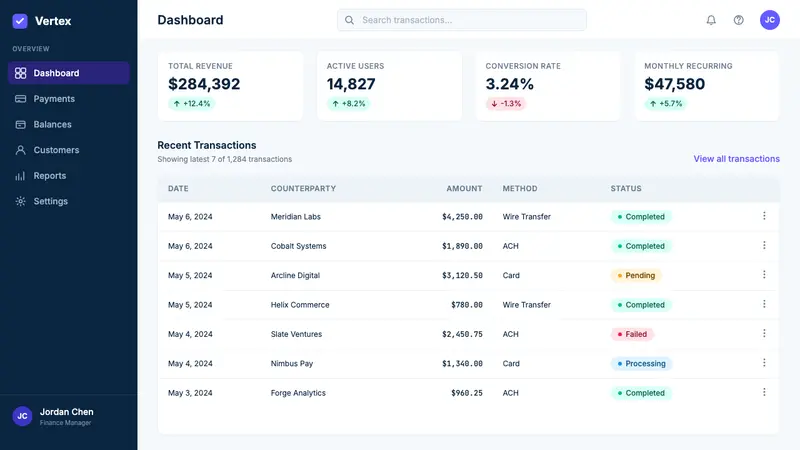Click the Search transactions input field

point(462,20)
